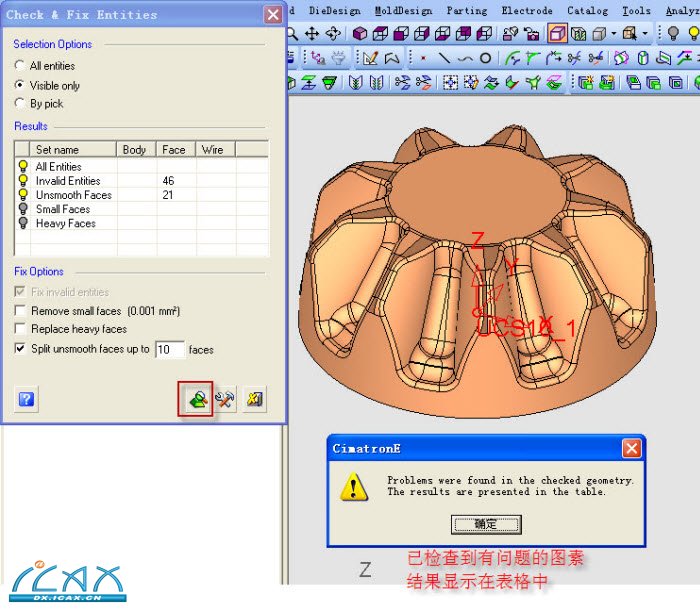Select the Small Faces row name
Viewport: 700px width, 611px height.
63,209
